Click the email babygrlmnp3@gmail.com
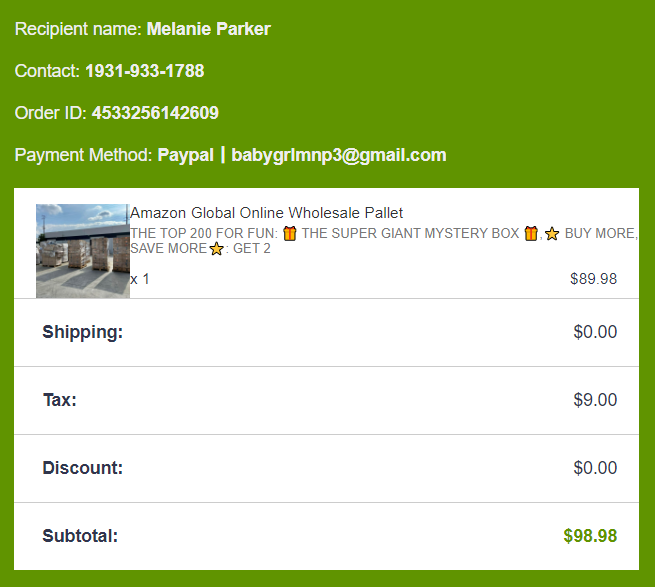 [x=339, y=155]
